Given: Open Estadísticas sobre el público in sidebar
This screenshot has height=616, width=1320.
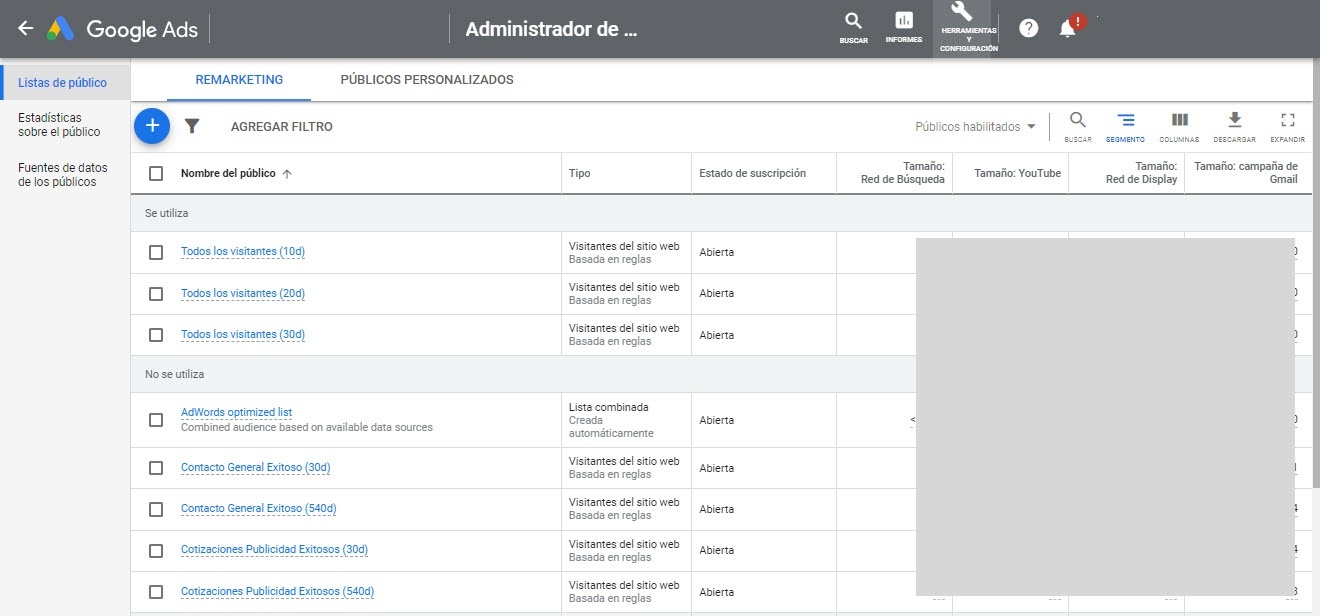Looking at the screenshot, I should tap(59, 125).
